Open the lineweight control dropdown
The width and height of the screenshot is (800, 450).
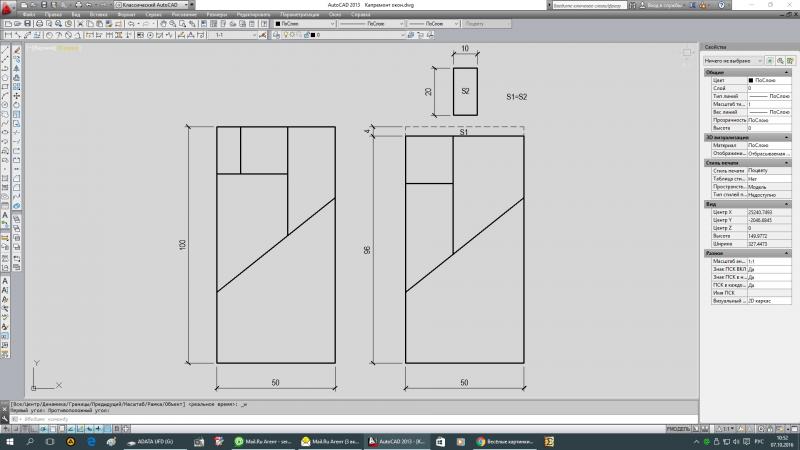tap(433, 23)
